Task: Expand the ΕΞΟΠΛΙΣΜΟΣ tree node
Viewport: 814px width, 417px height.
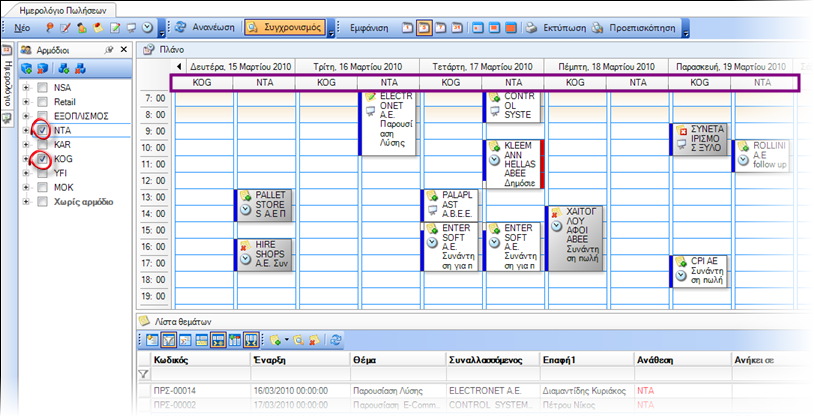Action: pos(26,116)
